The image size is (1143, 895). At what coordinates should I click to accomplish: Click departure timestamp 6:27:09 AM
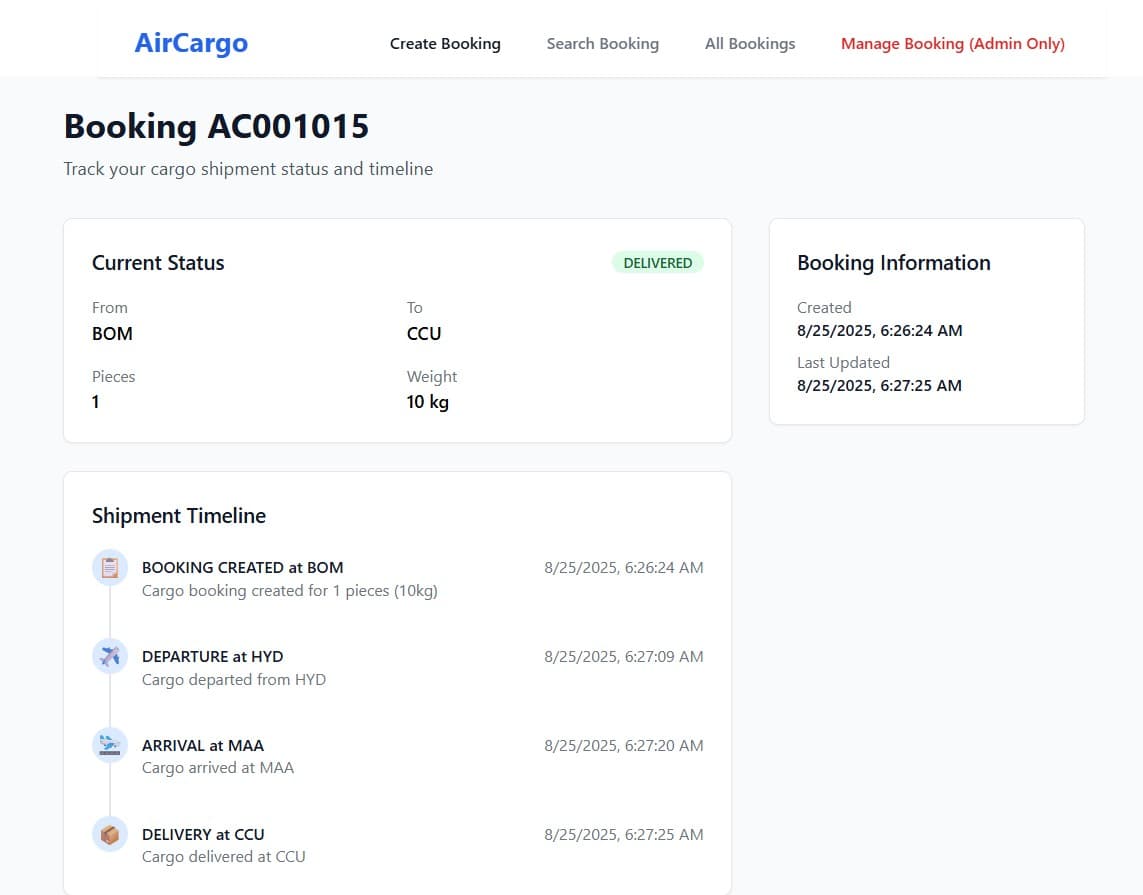click(624, 657)
